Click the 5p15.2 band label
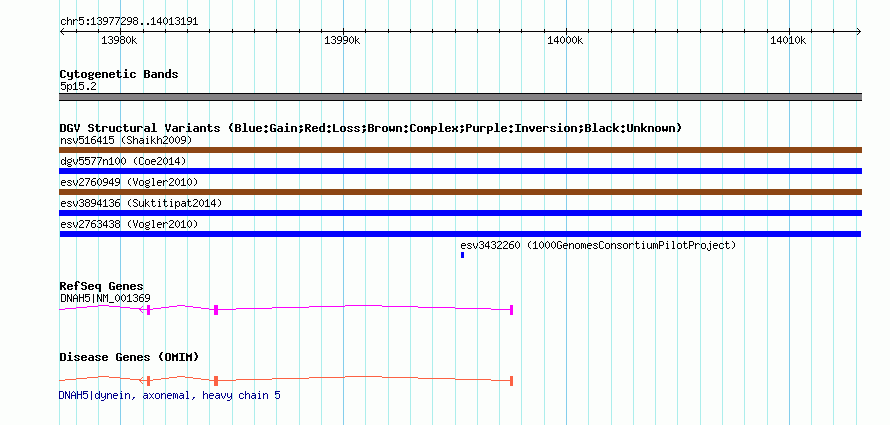The height and width of the screenshot is (425, 890). pyautogui.click(x=78, y=86)
